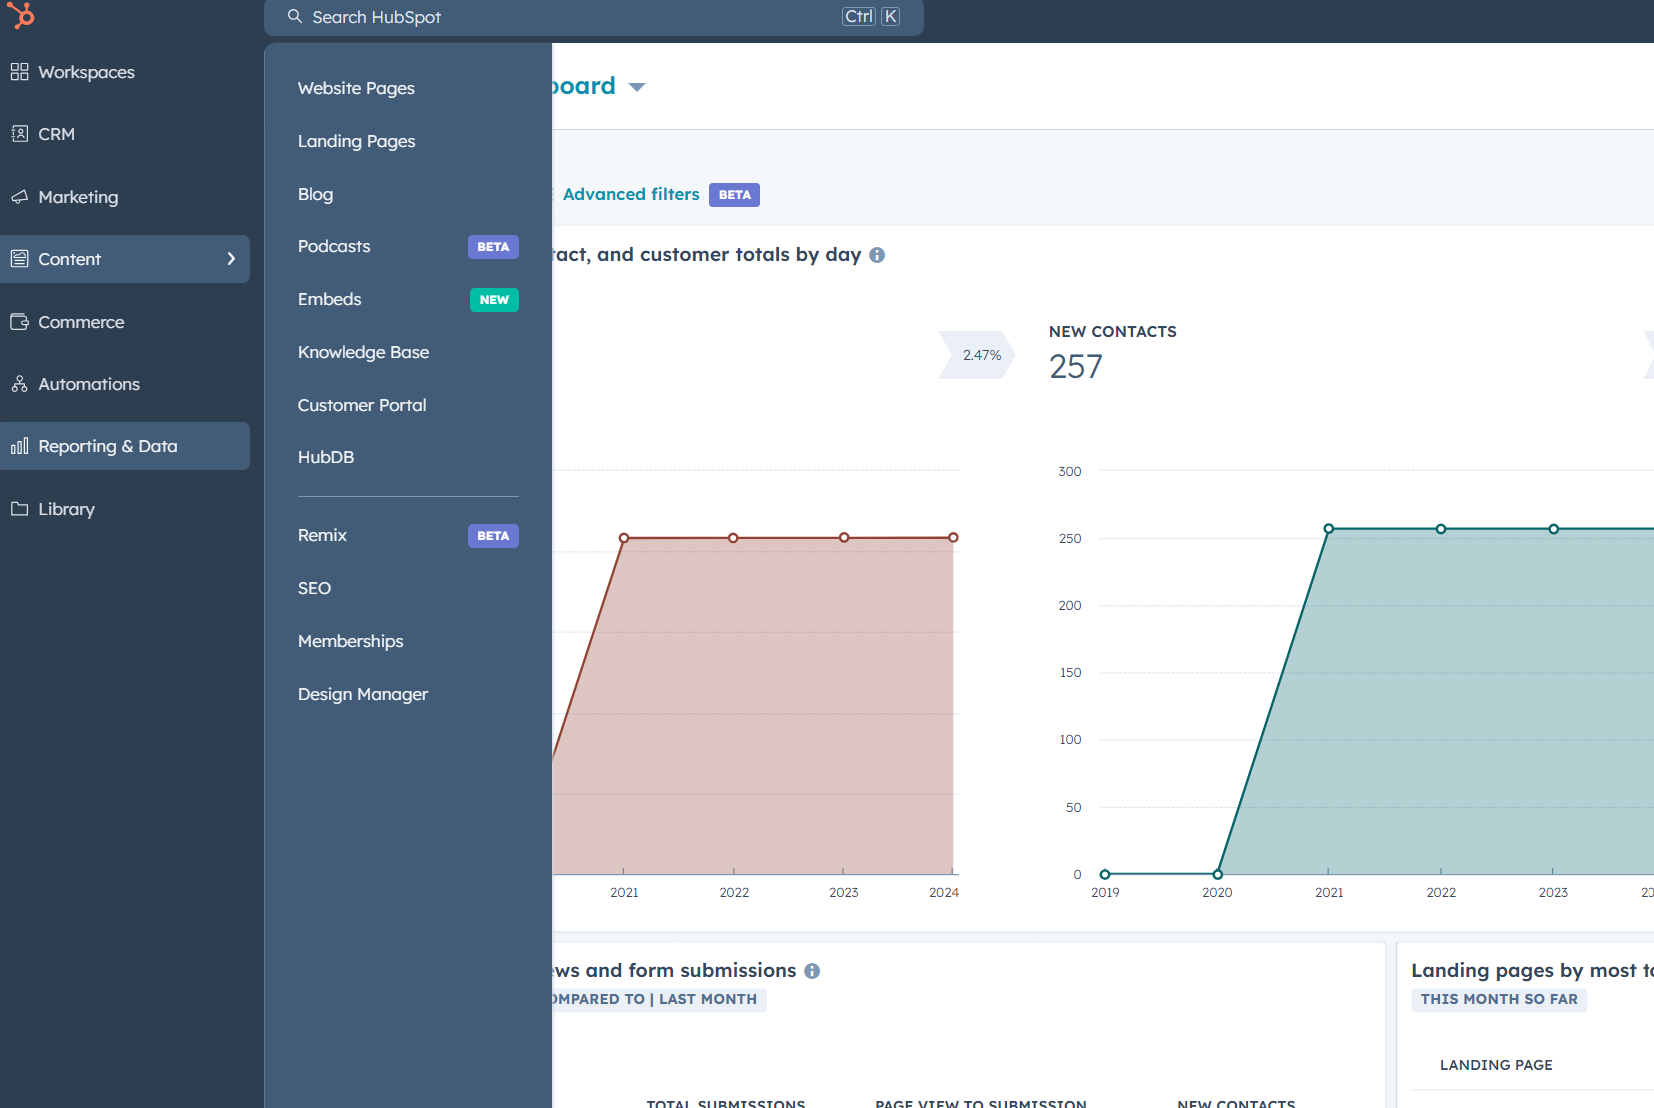Viewport: 1654px width, 1108px height.
Task: Focus the Search HubSpot field
Action: click(x=593, y=17)
